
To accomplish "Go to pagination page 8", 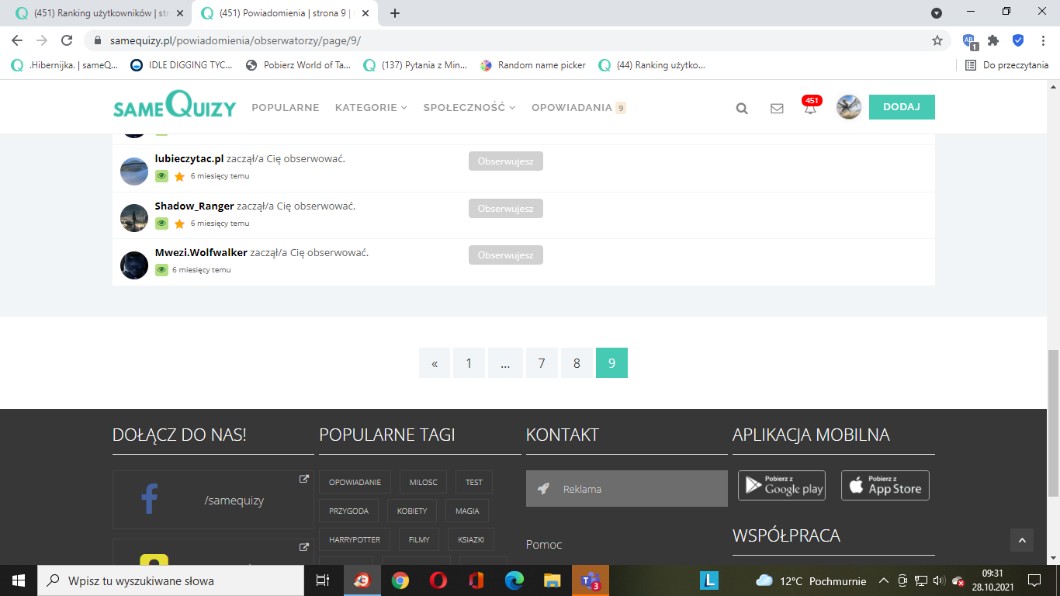I will (x=576, y=363).
